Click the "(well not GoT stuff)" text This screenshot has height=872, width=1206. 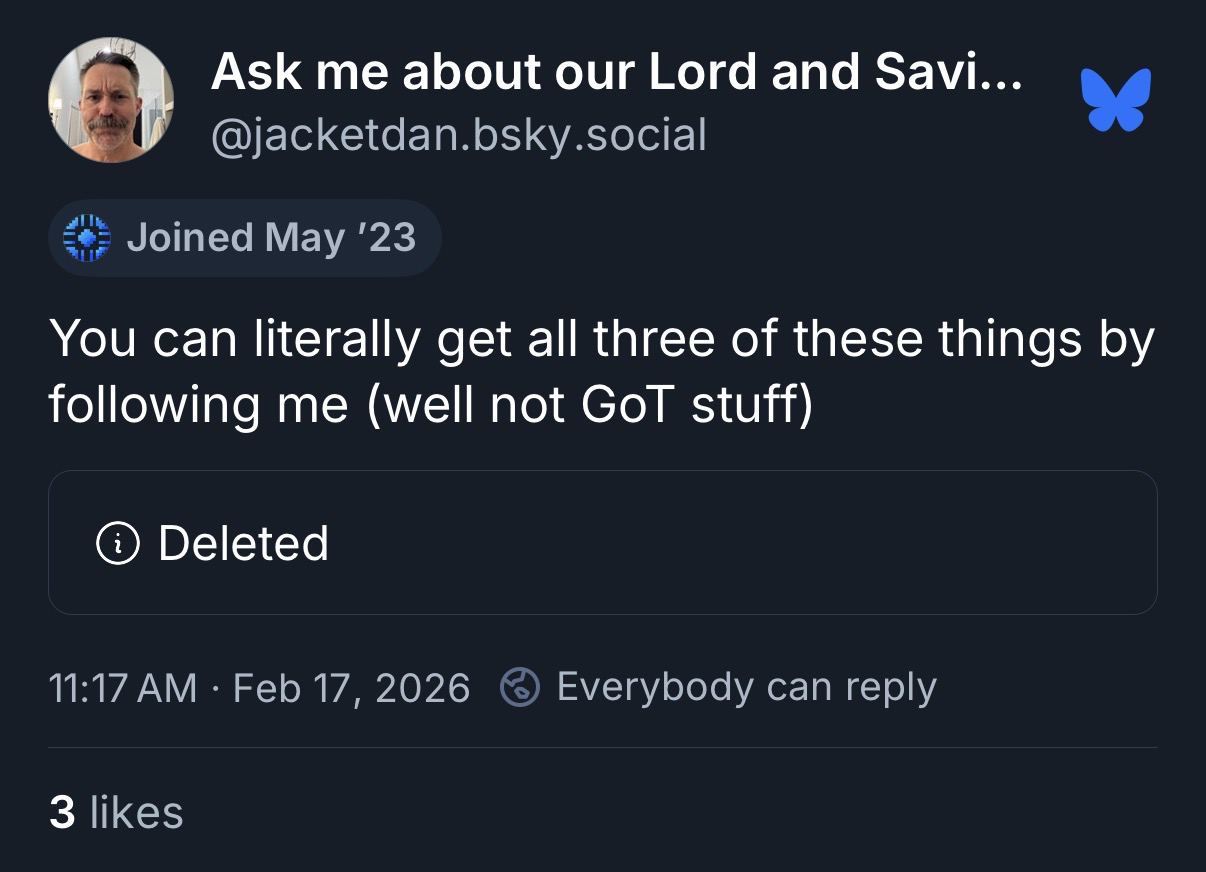pos(590,403)
